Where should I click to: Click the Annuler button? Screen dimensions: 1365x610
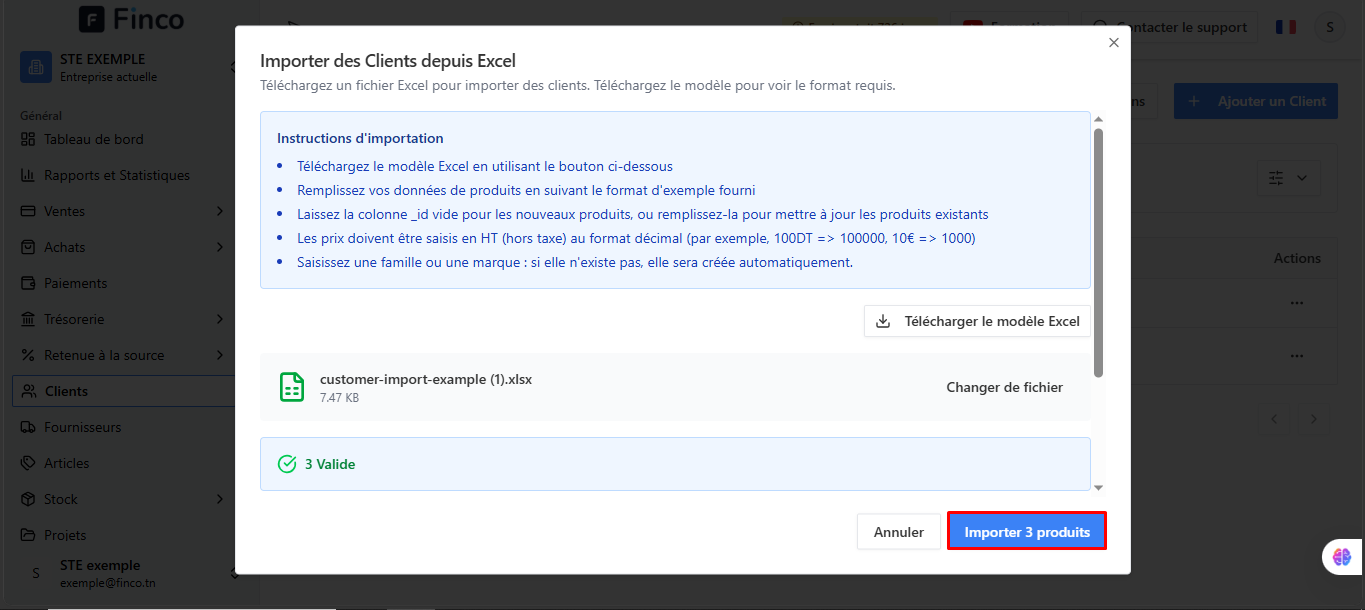pyautogui.click(x=899, y=532)
